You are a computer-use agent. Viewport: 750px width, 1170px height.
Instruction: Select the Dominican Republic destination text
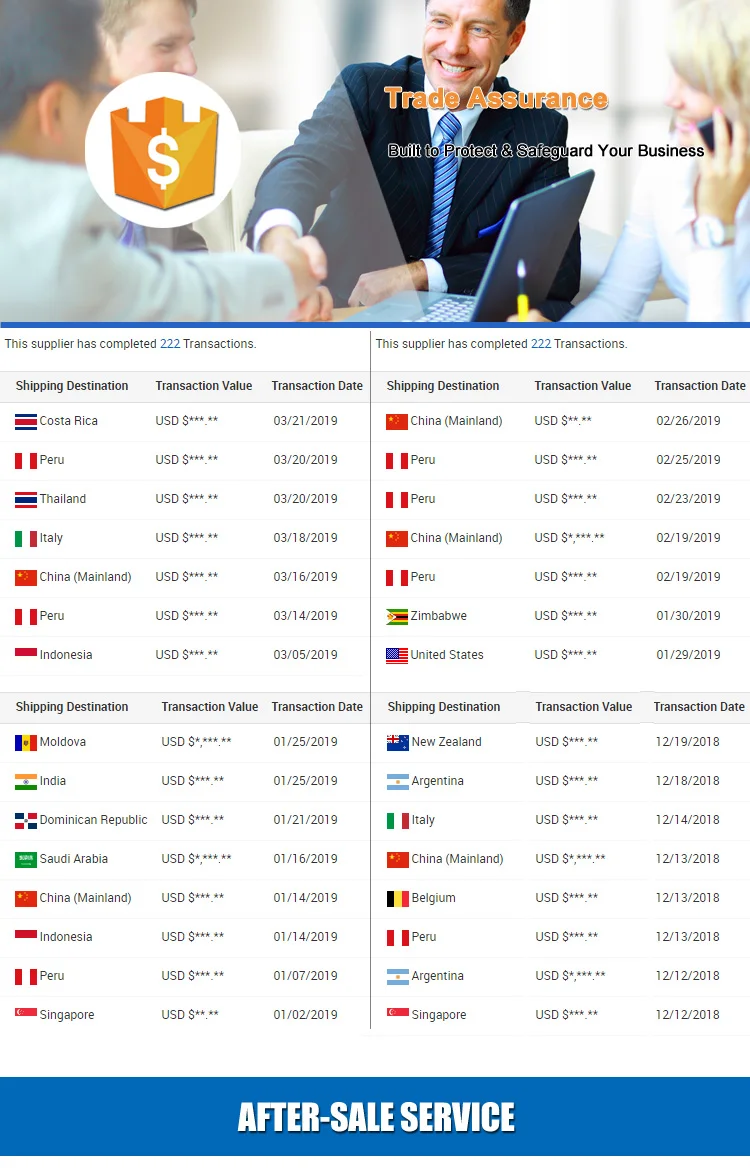[x=93, y=819]
